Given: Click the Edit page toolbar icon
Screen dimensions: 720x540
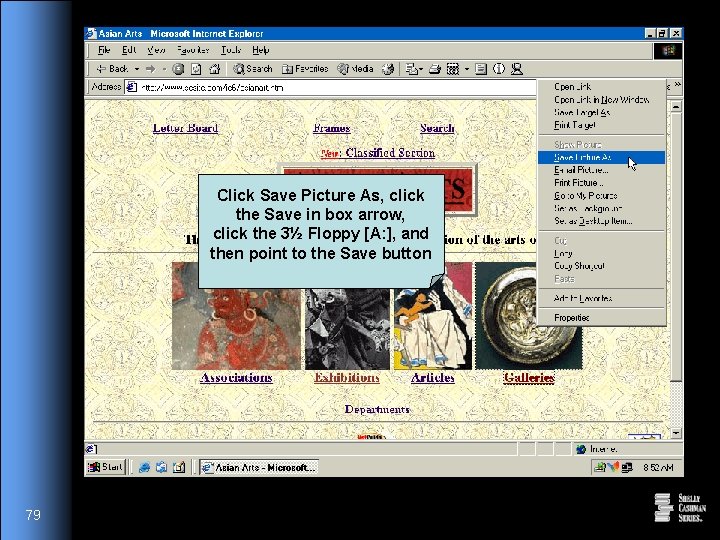Looking at the screenshot, I should tap(453, 69).
